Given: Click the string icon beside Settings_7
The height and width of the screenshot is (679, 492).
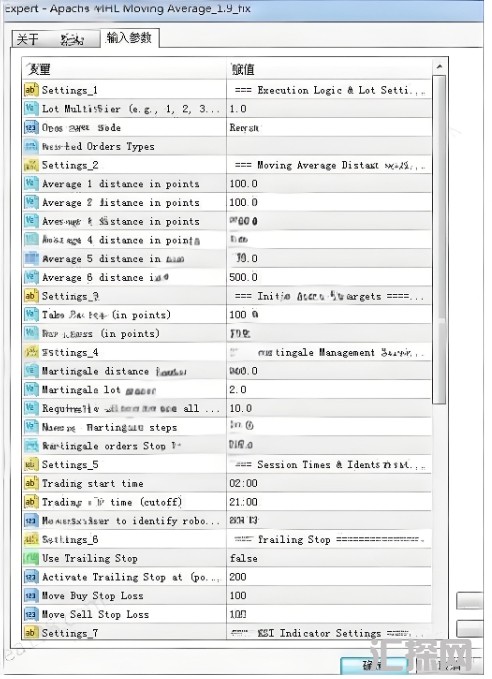Looking at the screenshot, I should click(31, 632).
